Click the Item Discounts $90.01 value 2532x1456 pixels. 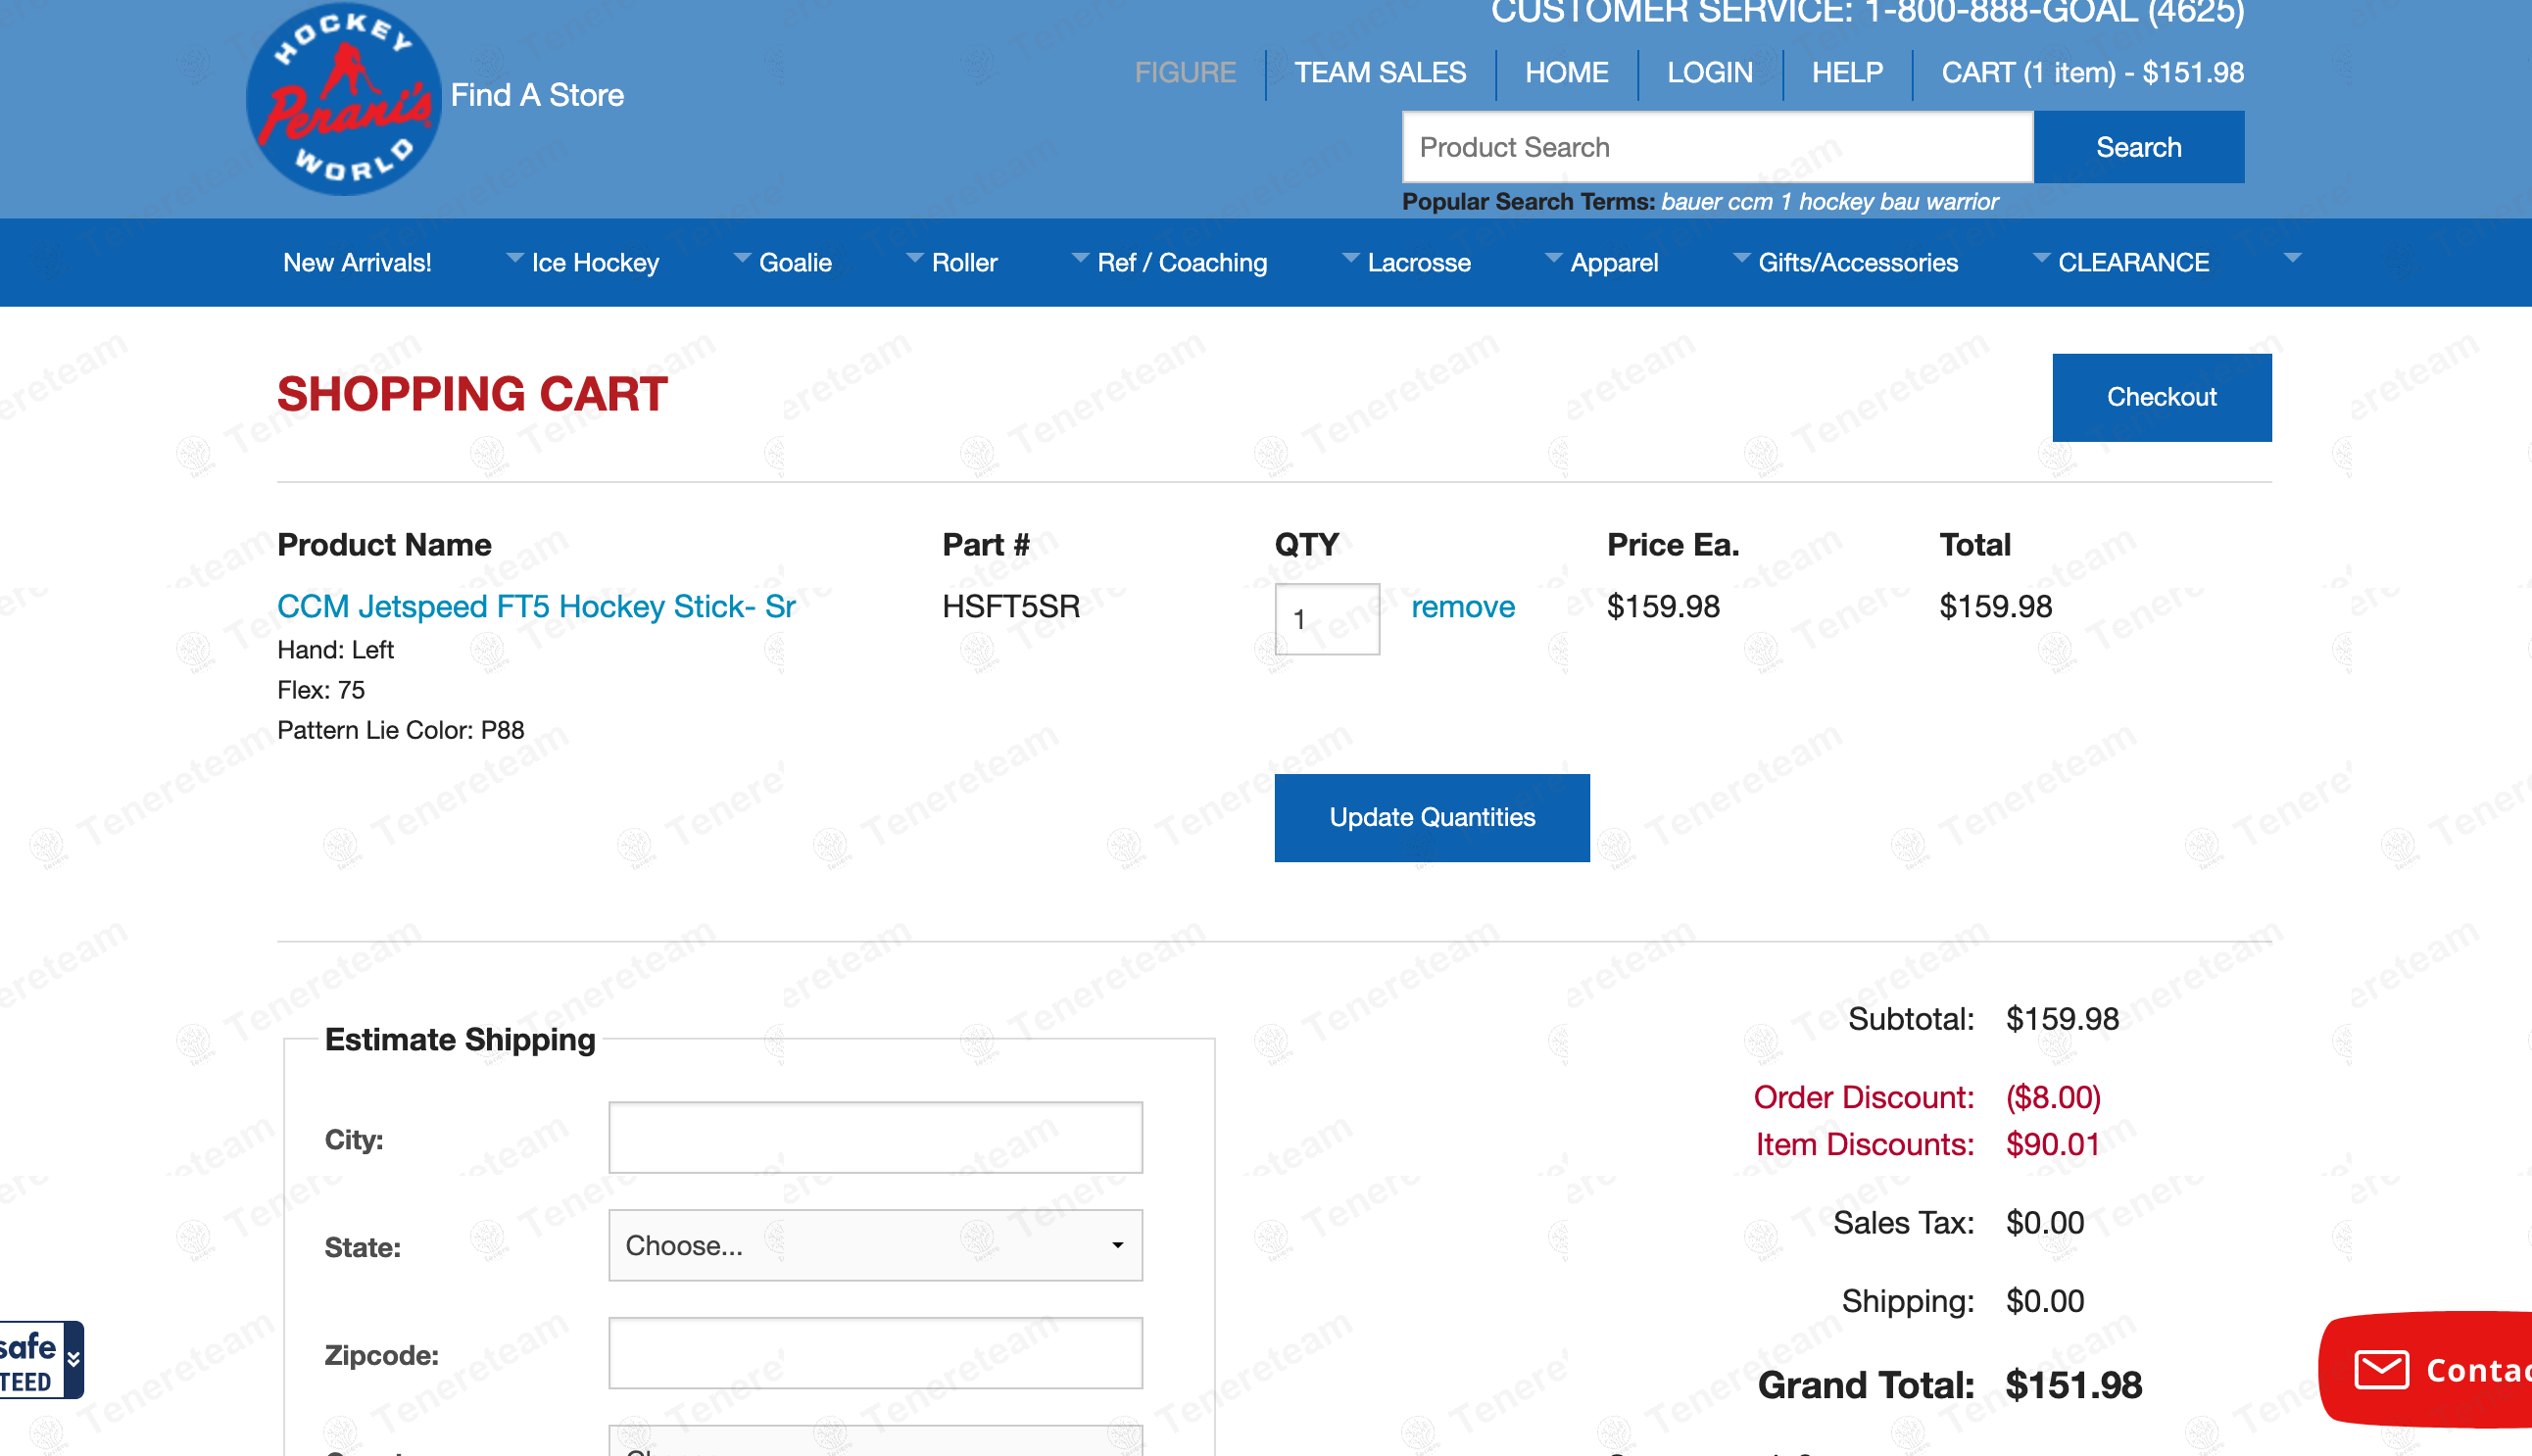2052,1144
